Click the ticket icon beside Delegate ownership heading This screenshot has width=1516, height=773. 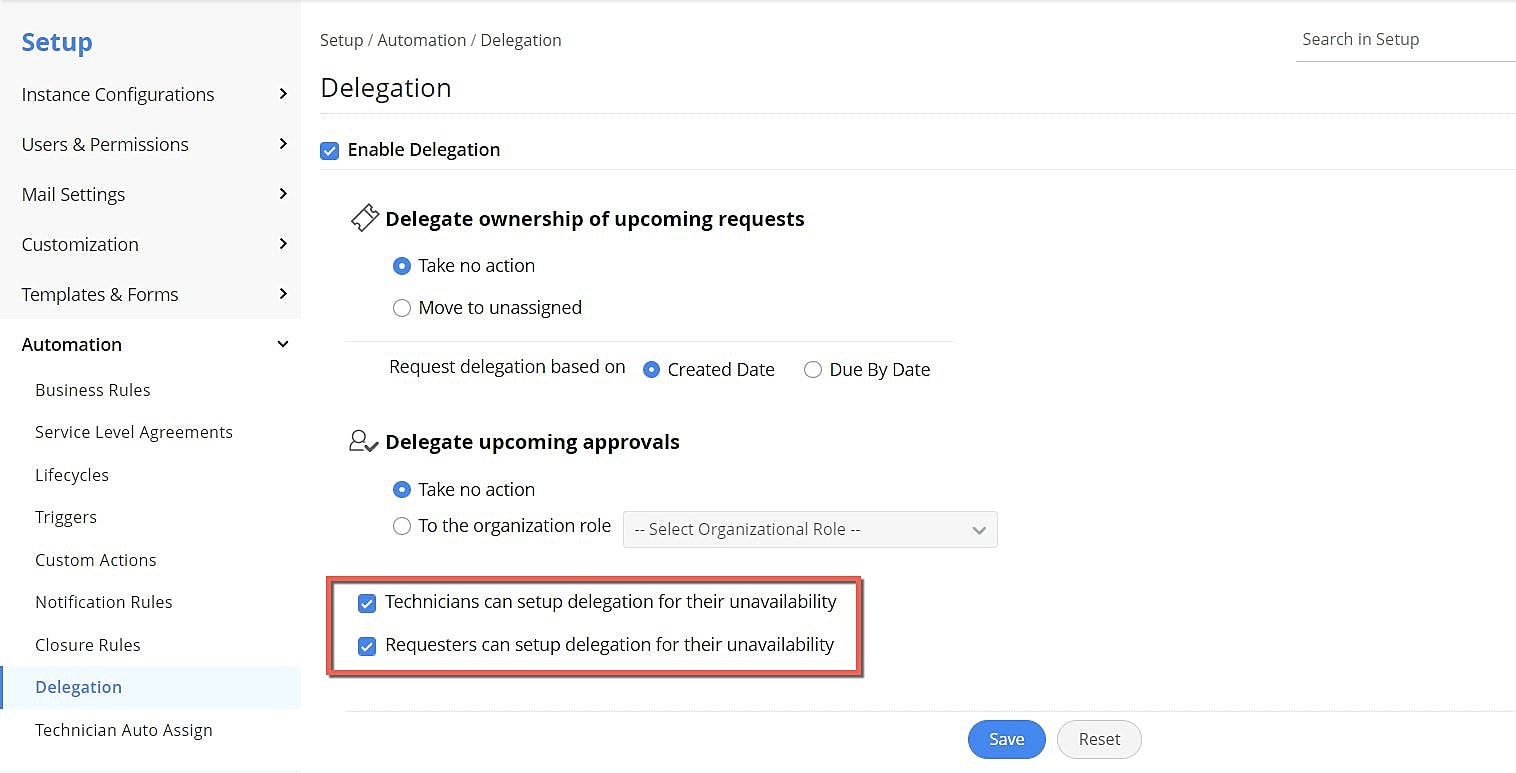click(x=365, y=218)
